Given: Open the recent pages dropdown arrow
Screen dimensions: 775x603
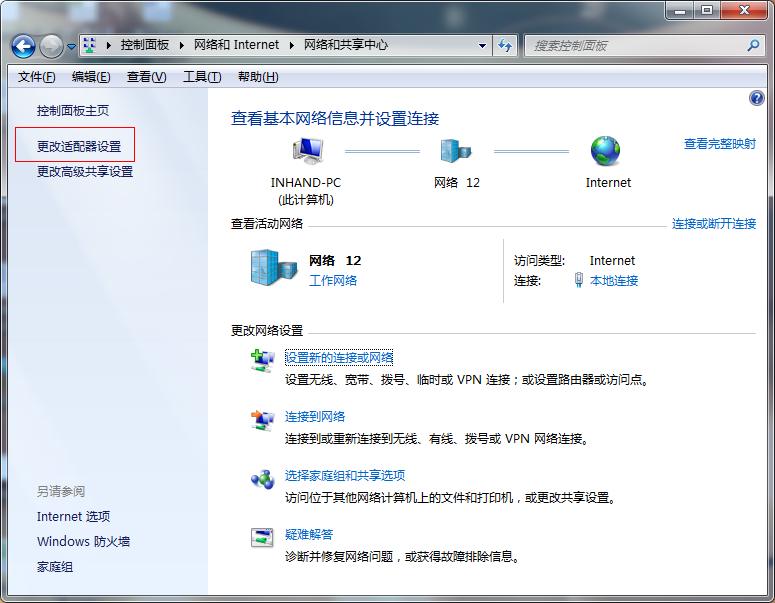Looking at the screenshot, I should pyautogui.click(x=72, y=47).
